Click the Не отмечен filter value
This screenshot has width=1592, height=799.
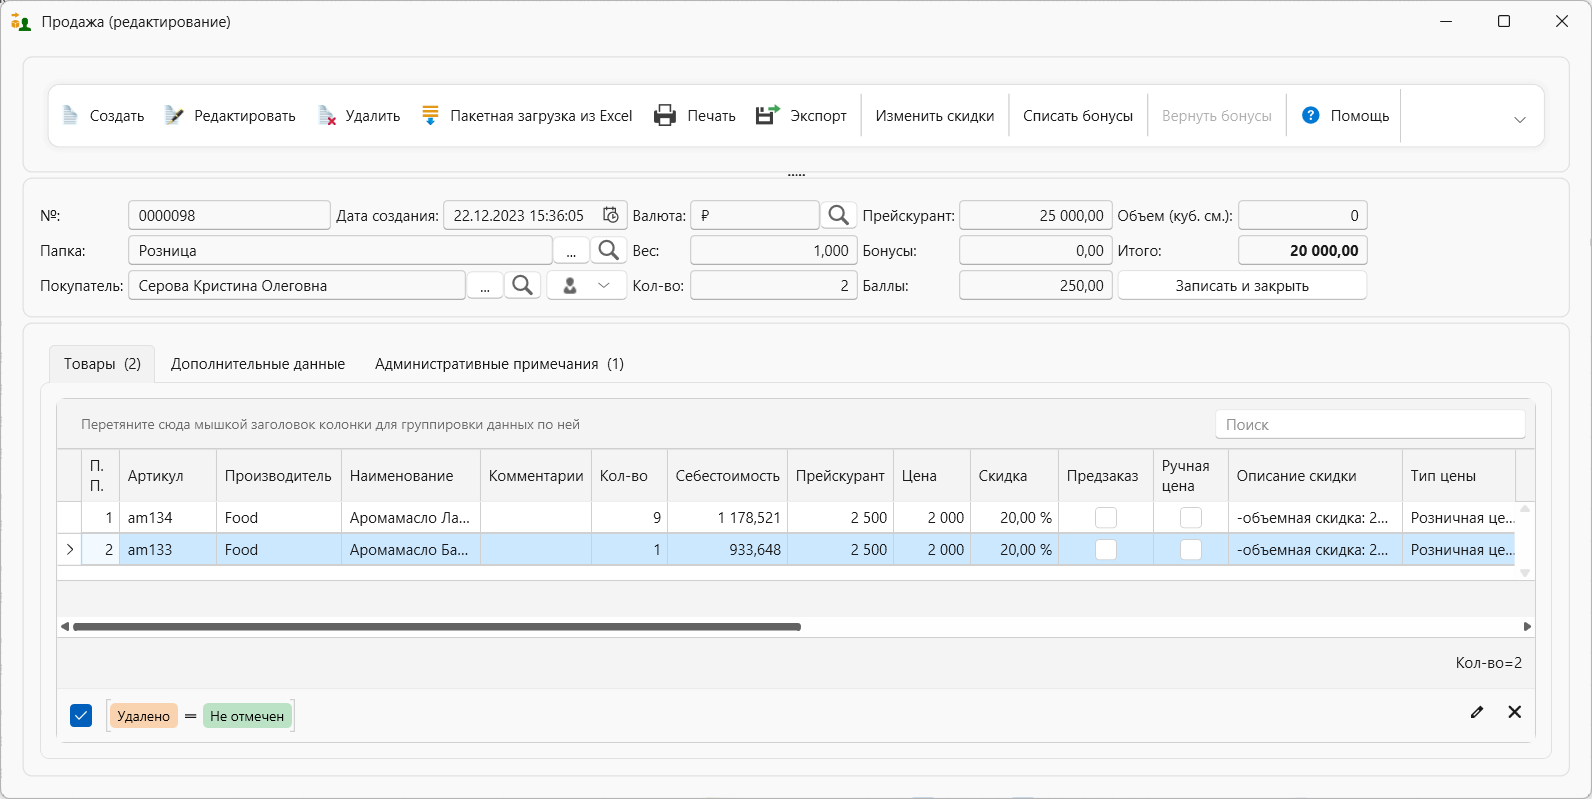coord(247,716)
